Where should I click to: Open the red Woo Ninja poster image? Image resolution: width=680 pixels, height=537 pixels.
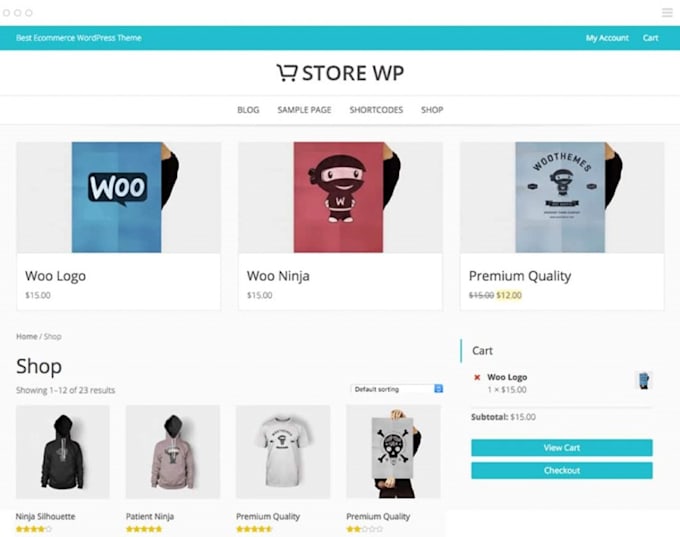pos(340,197)
